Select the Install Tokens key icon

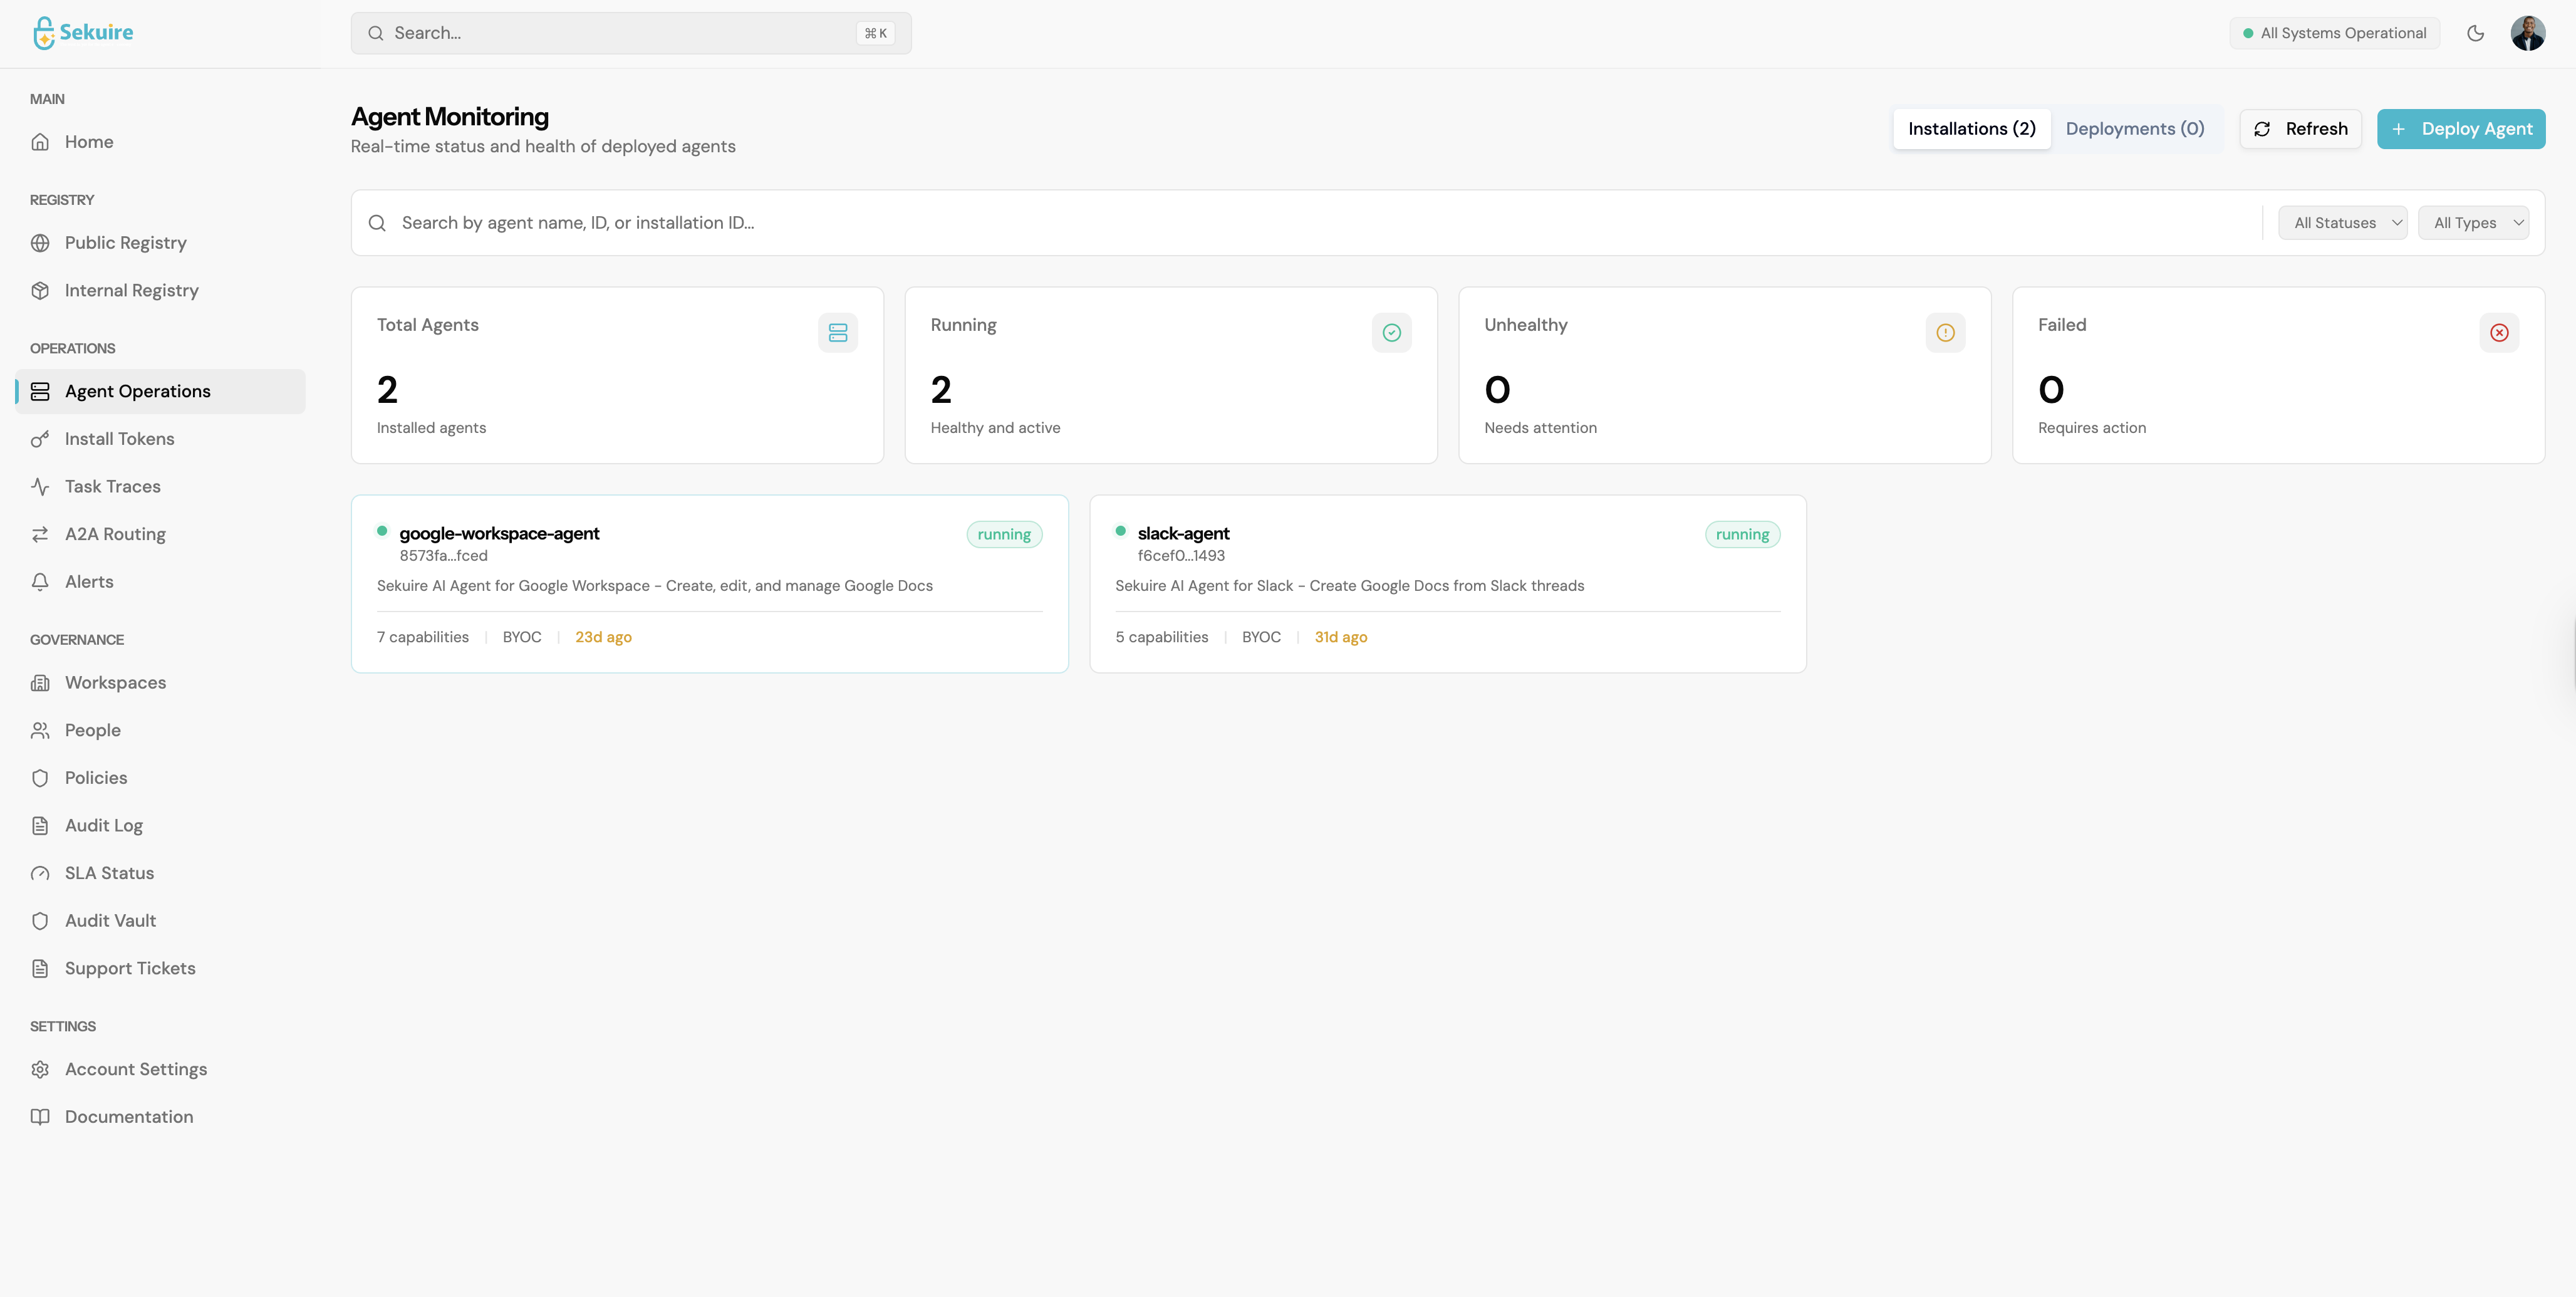click(40, 438)
